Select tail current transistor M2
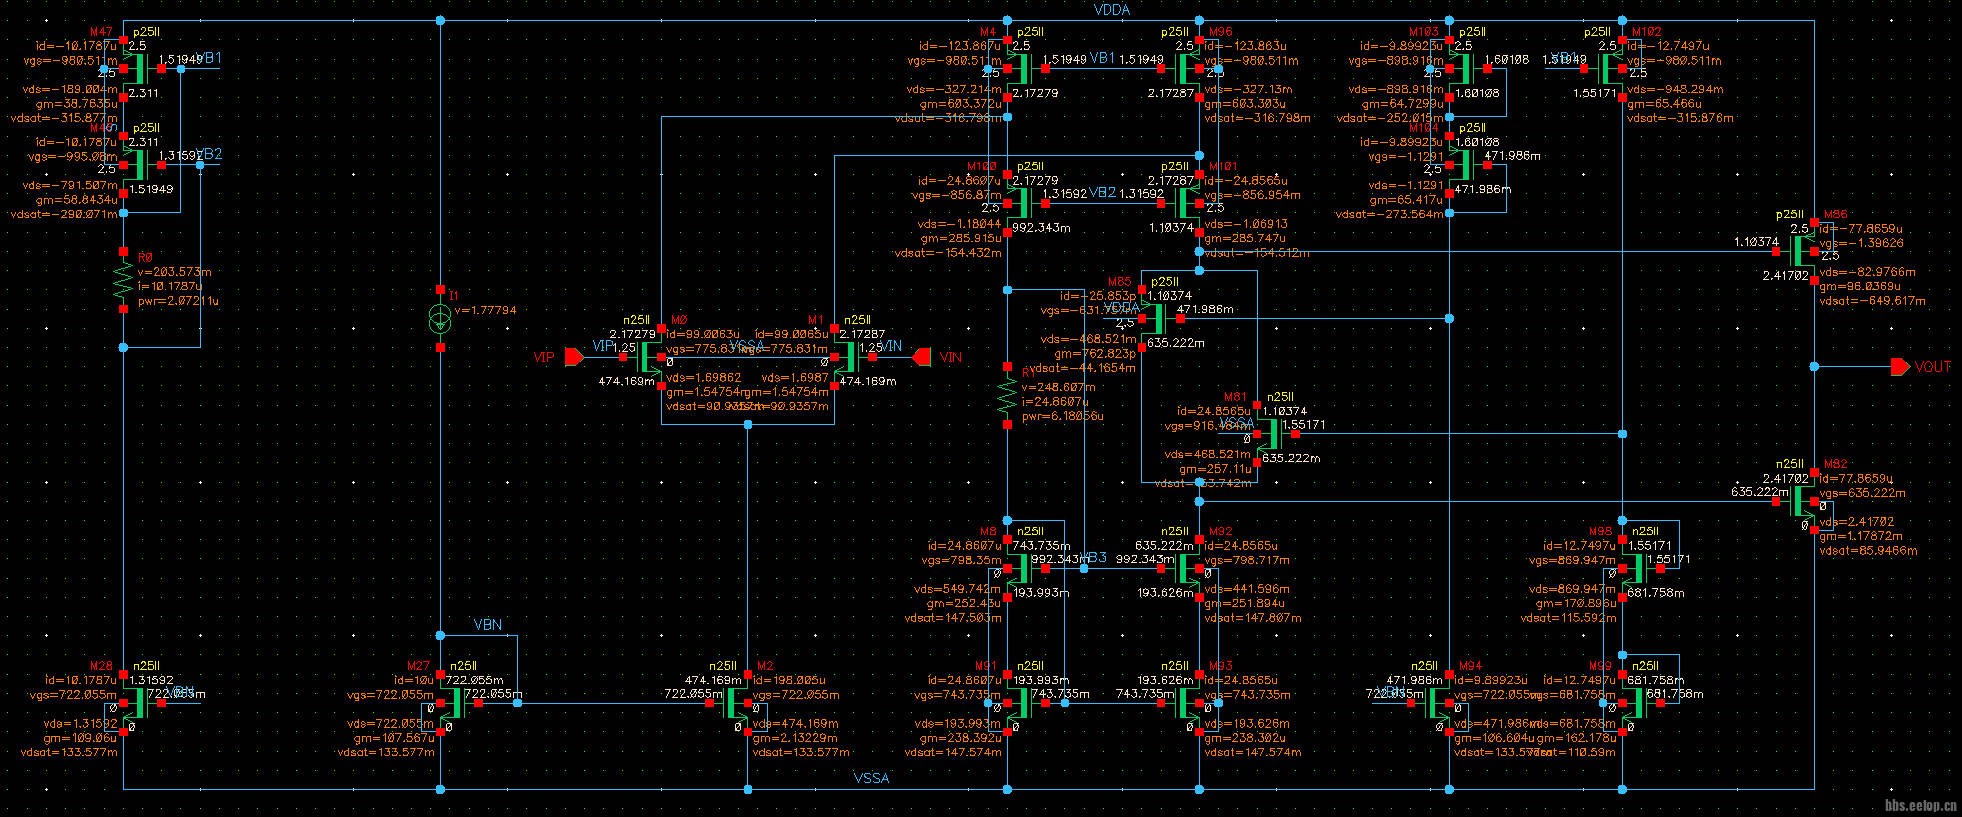Viewport: 1962px width, 817px height. [x=738, y=704]
